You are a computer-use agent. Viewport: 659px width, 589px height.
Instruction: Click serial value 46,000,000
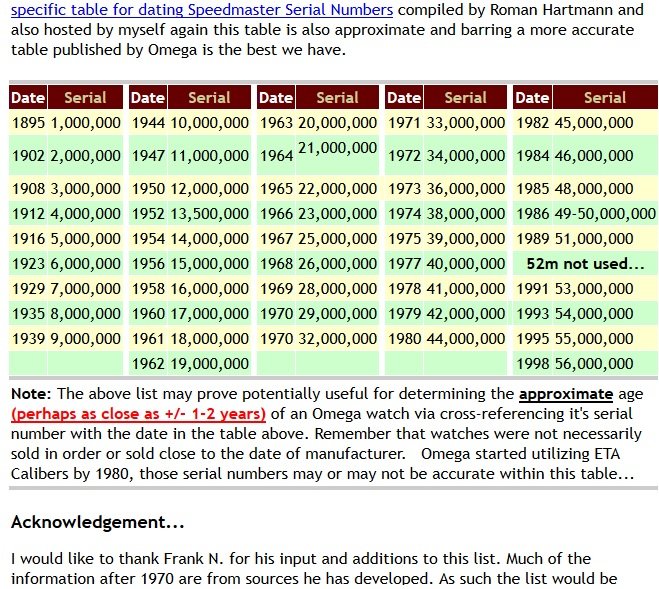click(605, 156)
